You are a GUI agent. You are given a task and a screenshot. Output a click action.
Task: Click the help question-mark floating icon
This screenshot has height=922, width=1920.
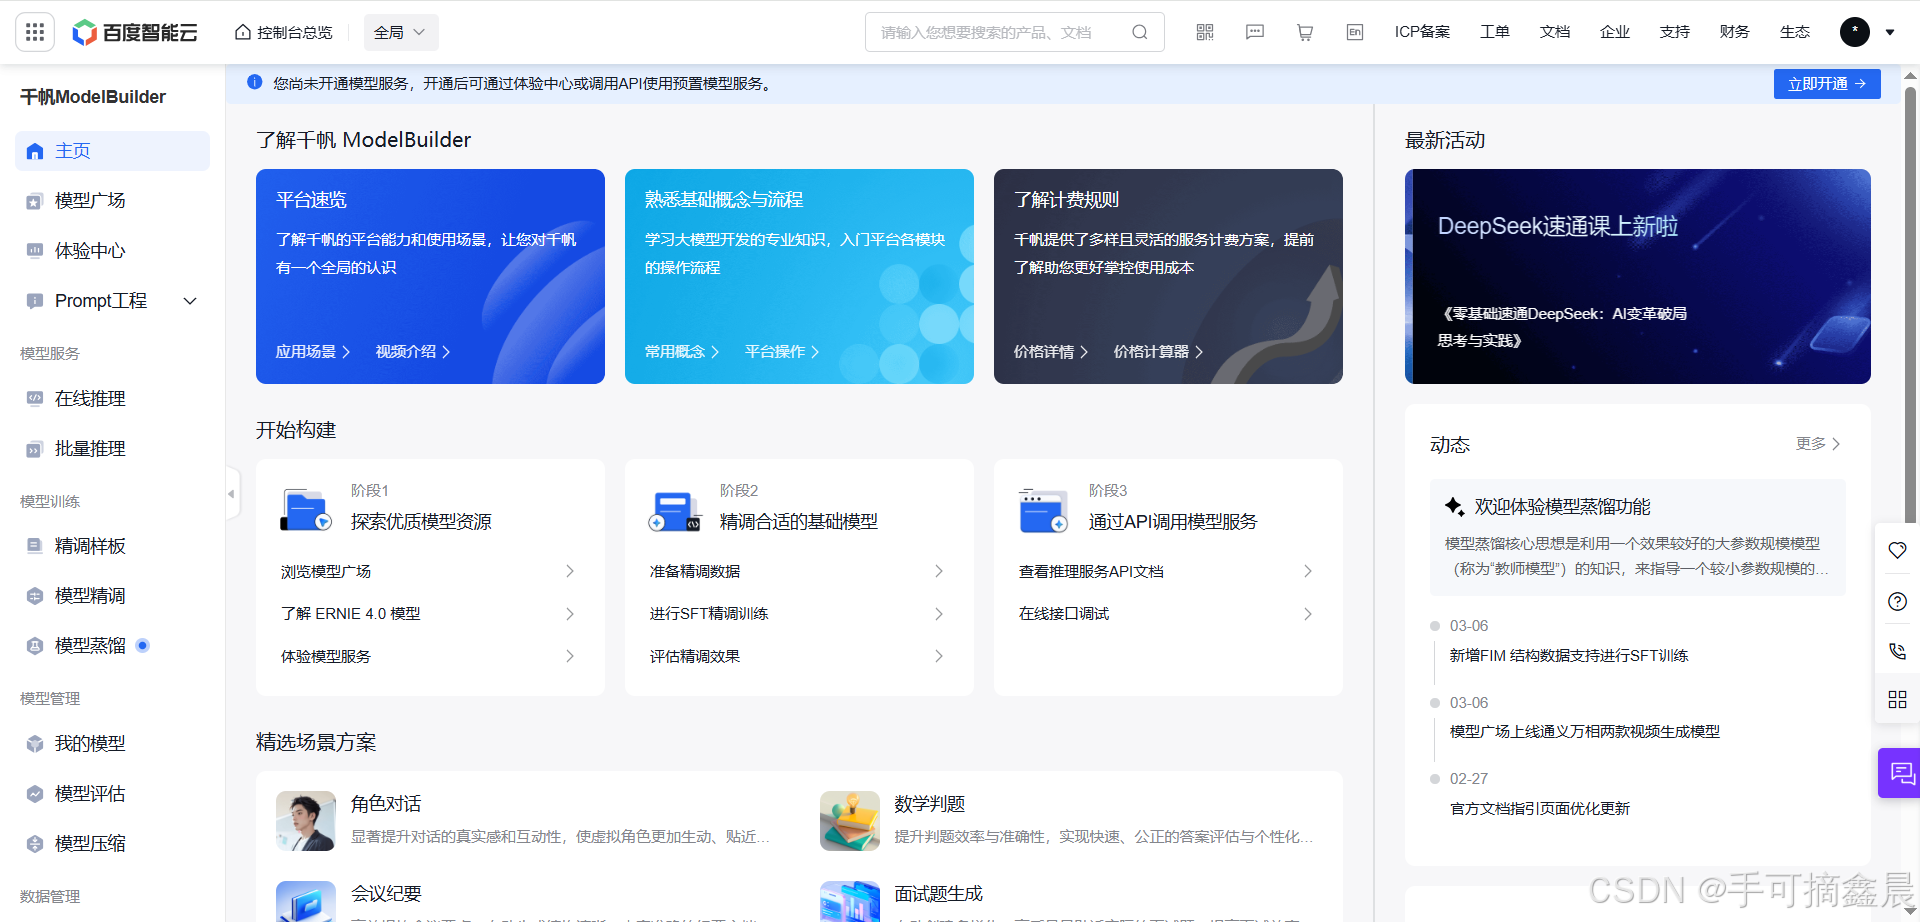tap(1897, 601)
